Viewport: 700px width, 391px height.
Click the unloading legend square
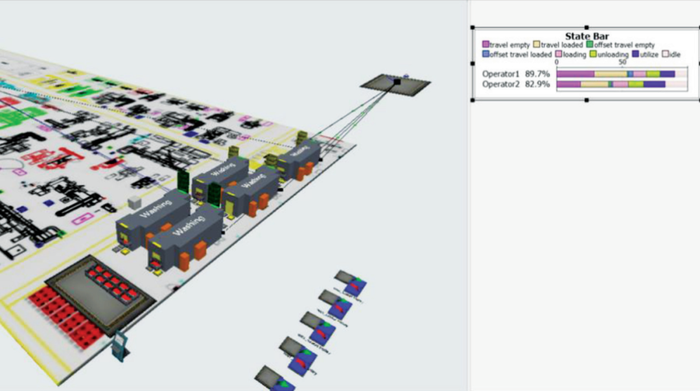(593, 54)
